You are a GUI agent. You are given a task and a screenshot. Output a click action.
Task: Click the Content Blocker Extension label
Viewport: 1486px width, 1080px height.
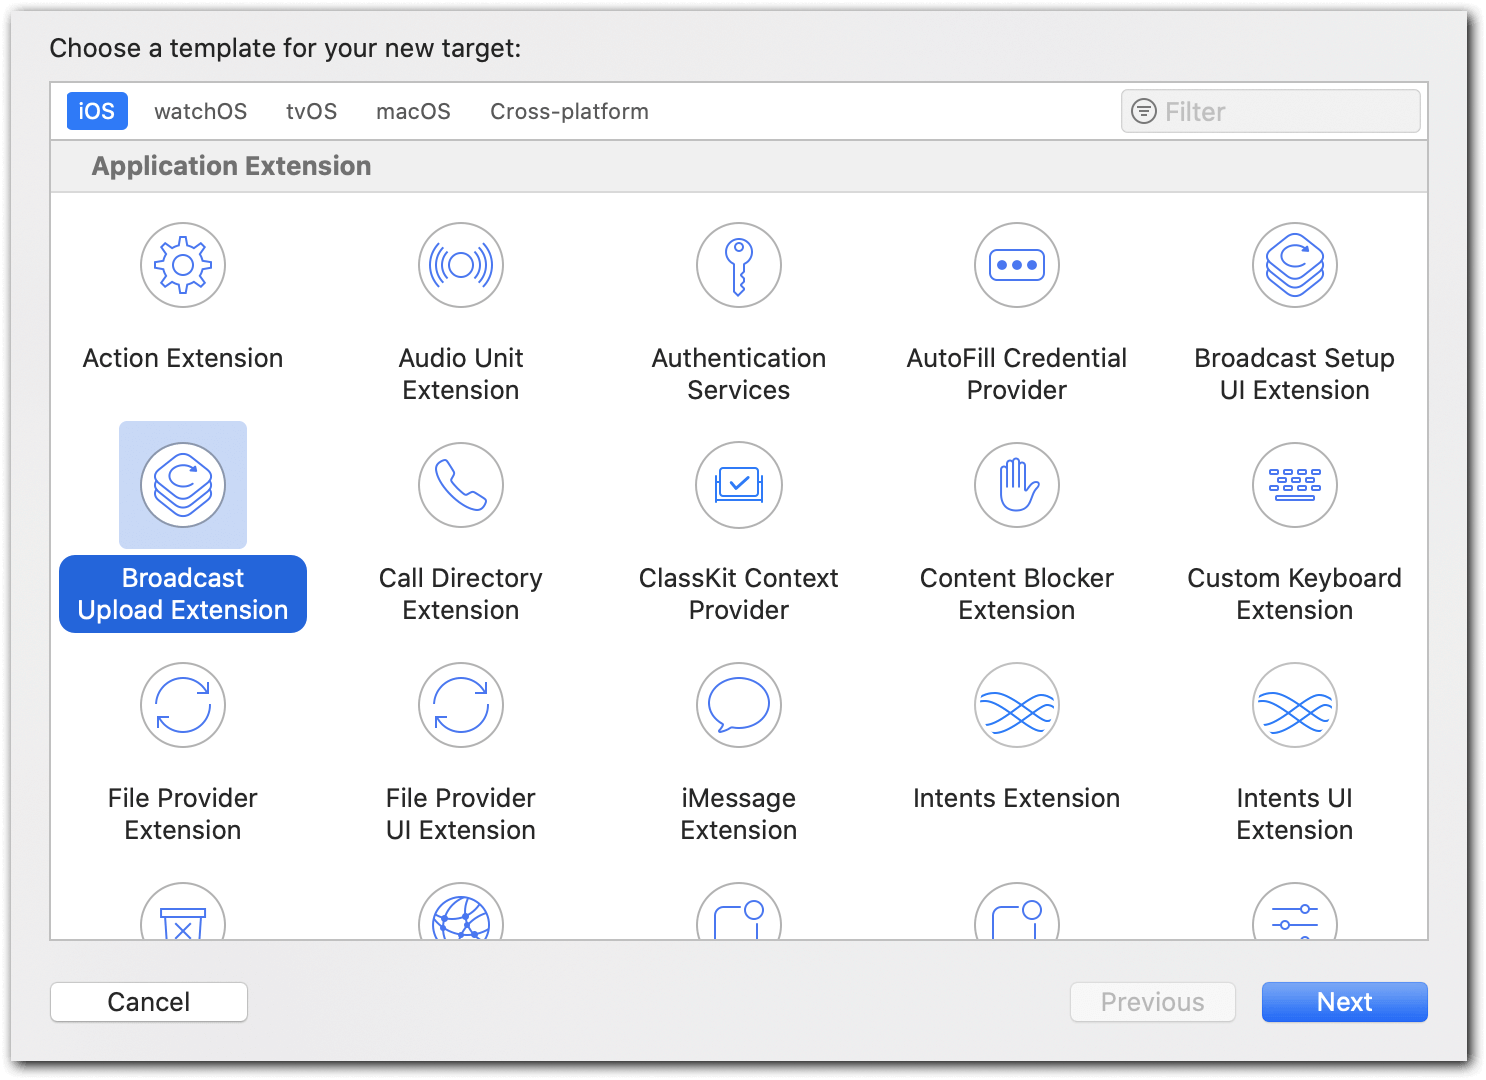(1017, 594)
